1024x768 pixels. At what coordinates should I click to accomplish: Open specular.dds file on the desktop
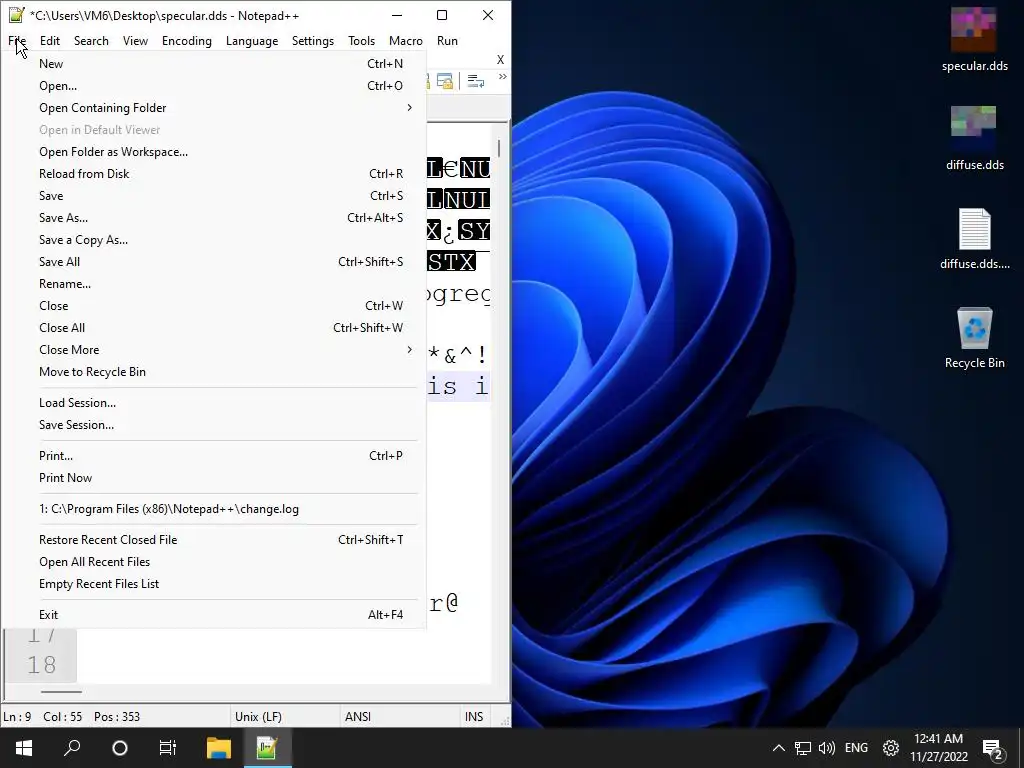coord(974,40)
